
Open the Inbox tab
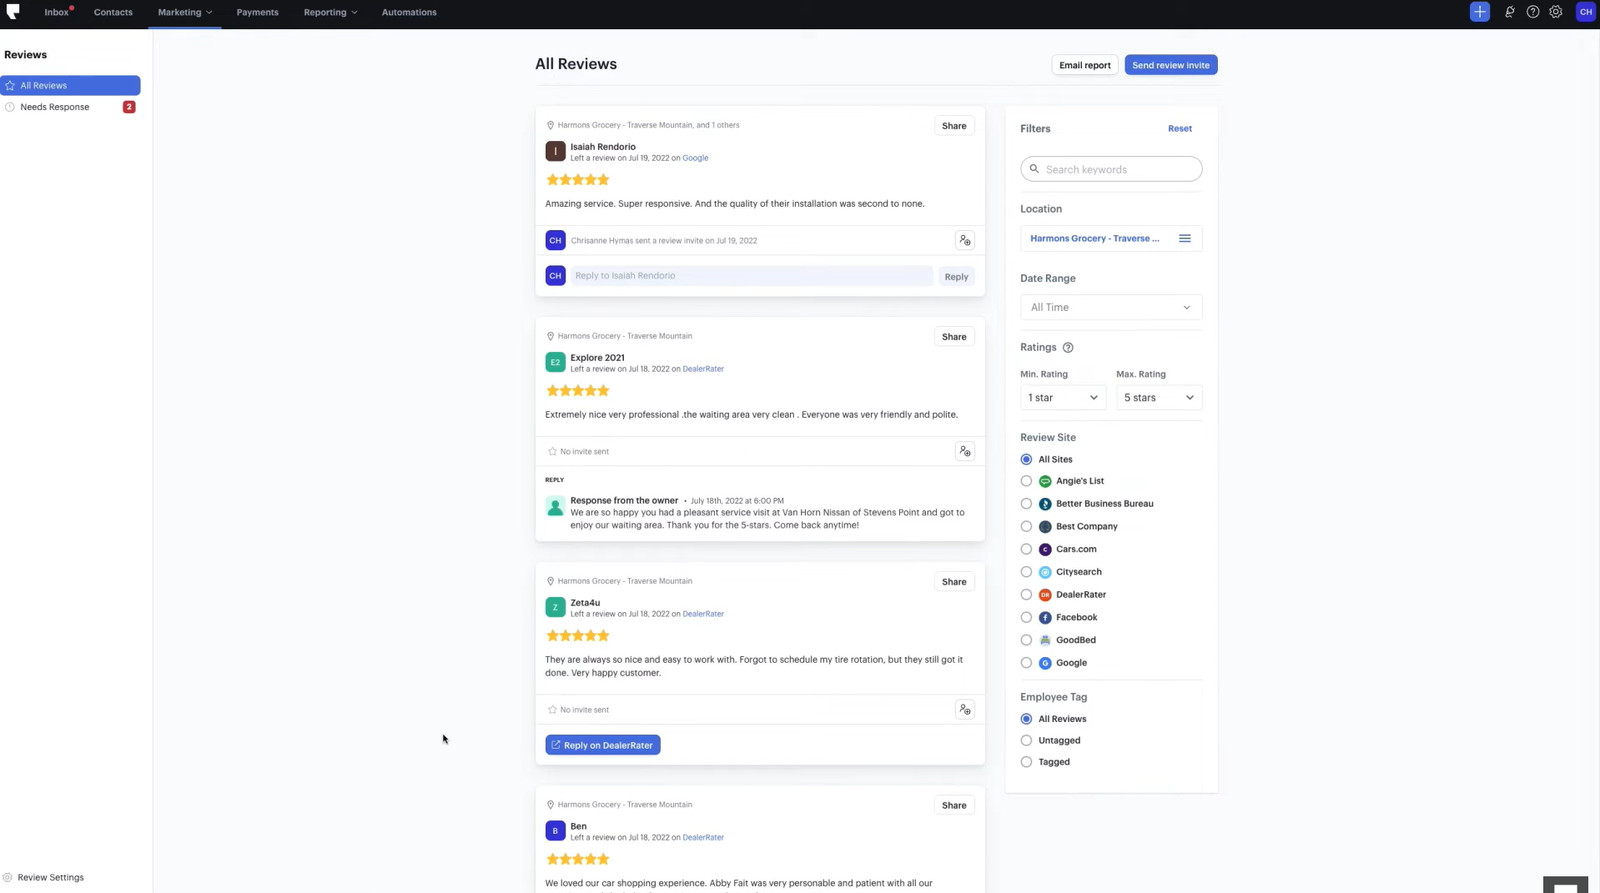pyautogui.click(x=57, y=12)
